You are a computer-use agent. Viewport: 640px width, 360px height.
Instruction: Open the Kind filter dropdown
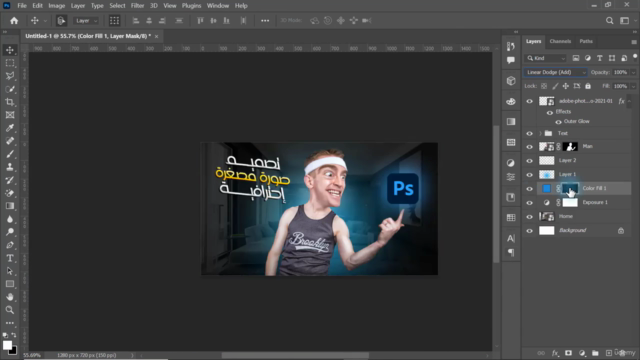(546, 58)
